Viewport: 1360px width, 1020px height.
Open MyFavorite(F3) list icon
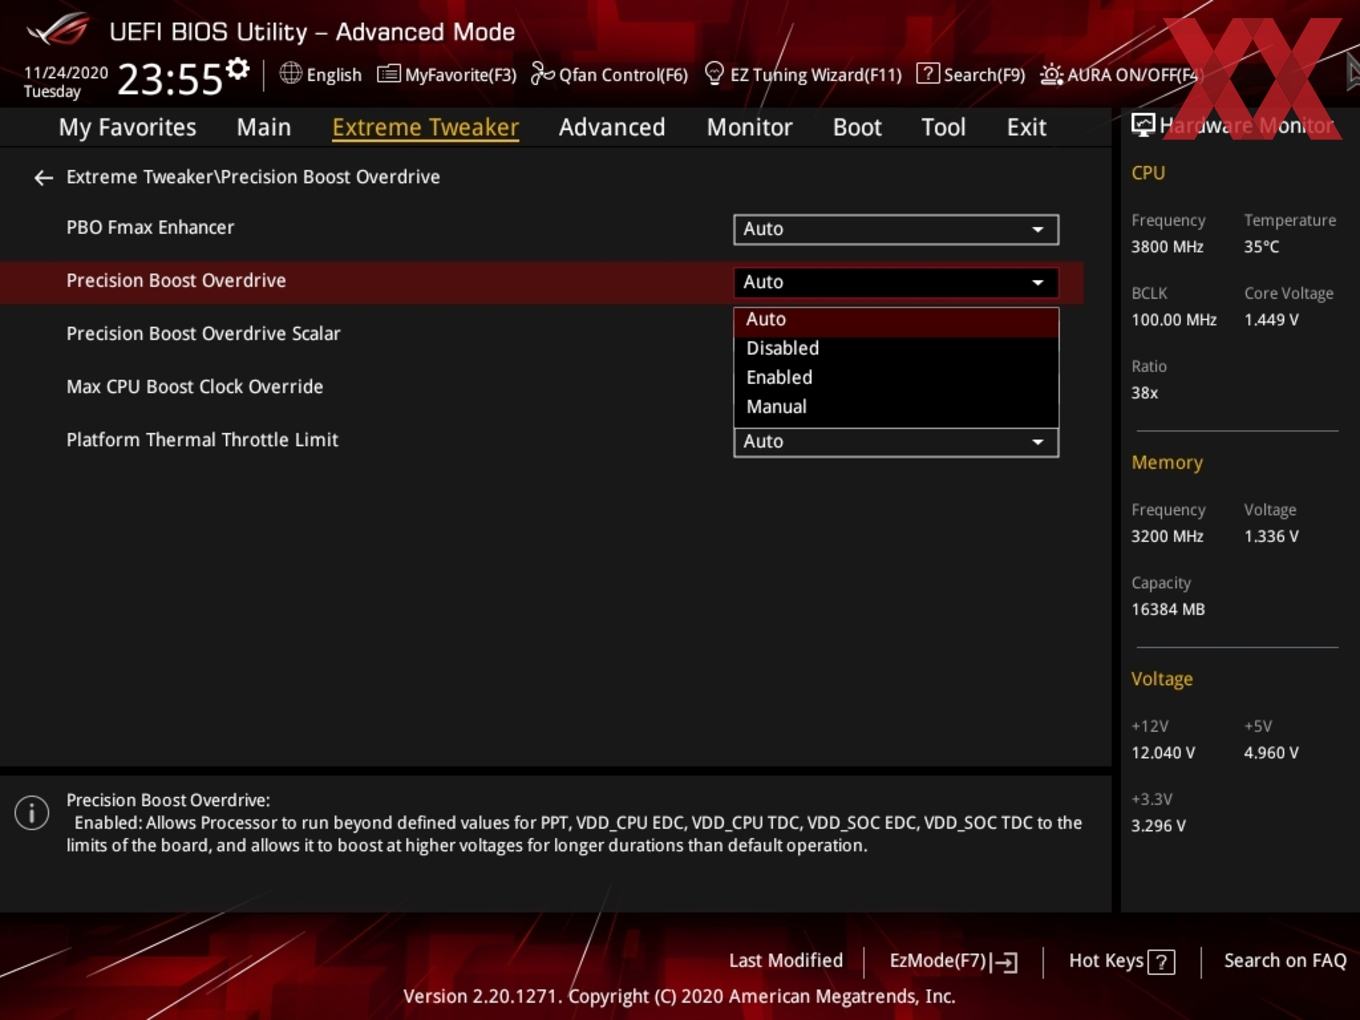click(x=388, y=74)
